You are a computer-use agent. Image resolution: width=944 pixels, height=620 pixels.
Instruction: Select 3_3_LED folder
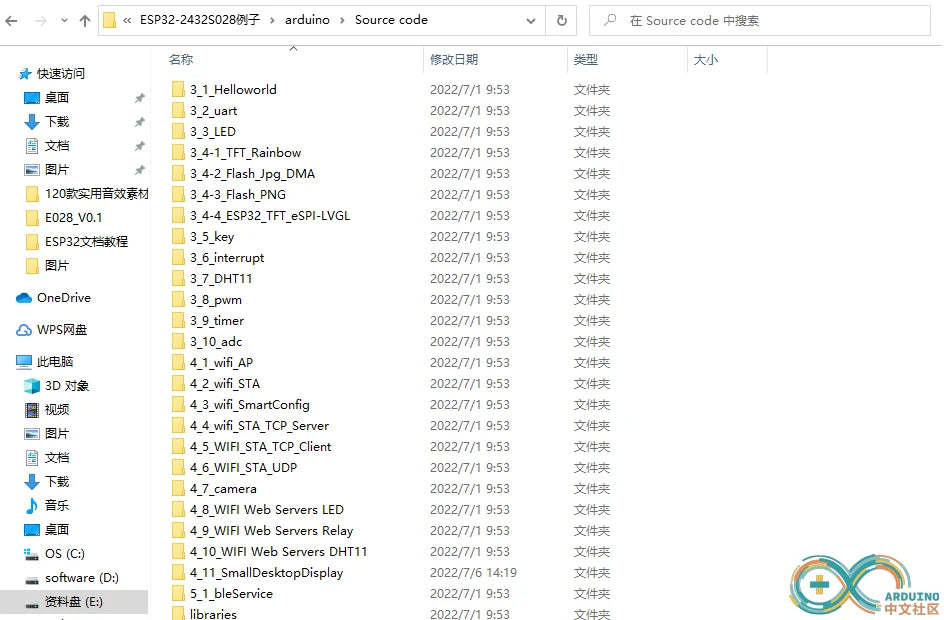click(213, 132)
